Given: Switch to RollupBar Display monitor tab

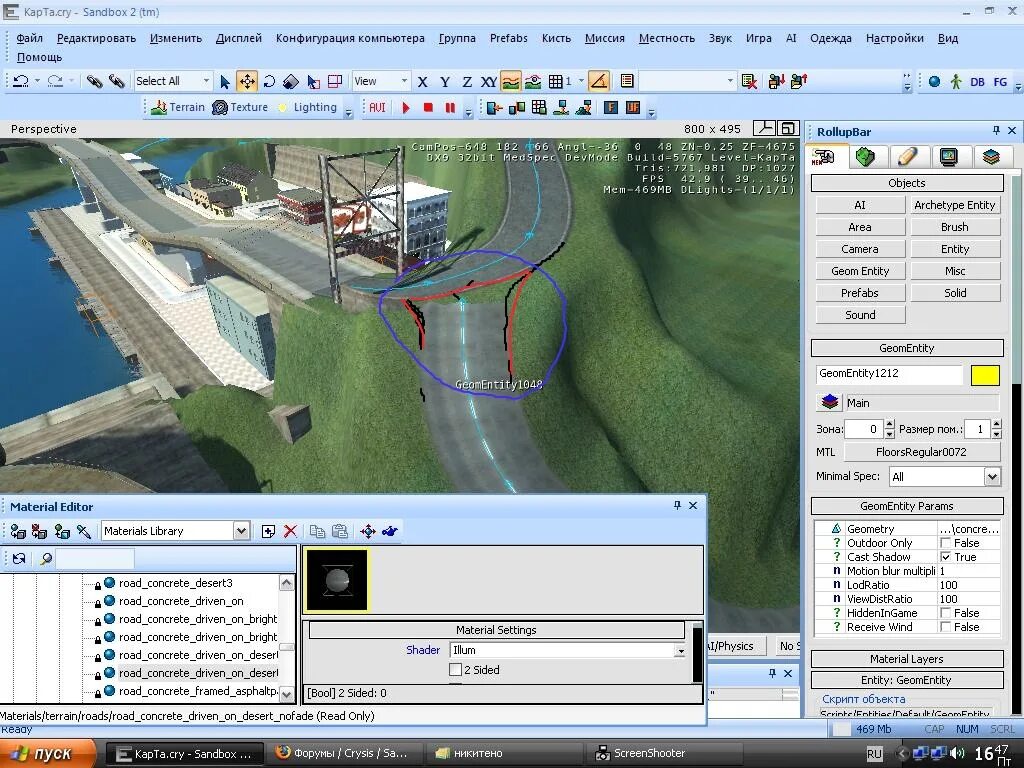Looking at the screenshot, I should click(949, 157).
